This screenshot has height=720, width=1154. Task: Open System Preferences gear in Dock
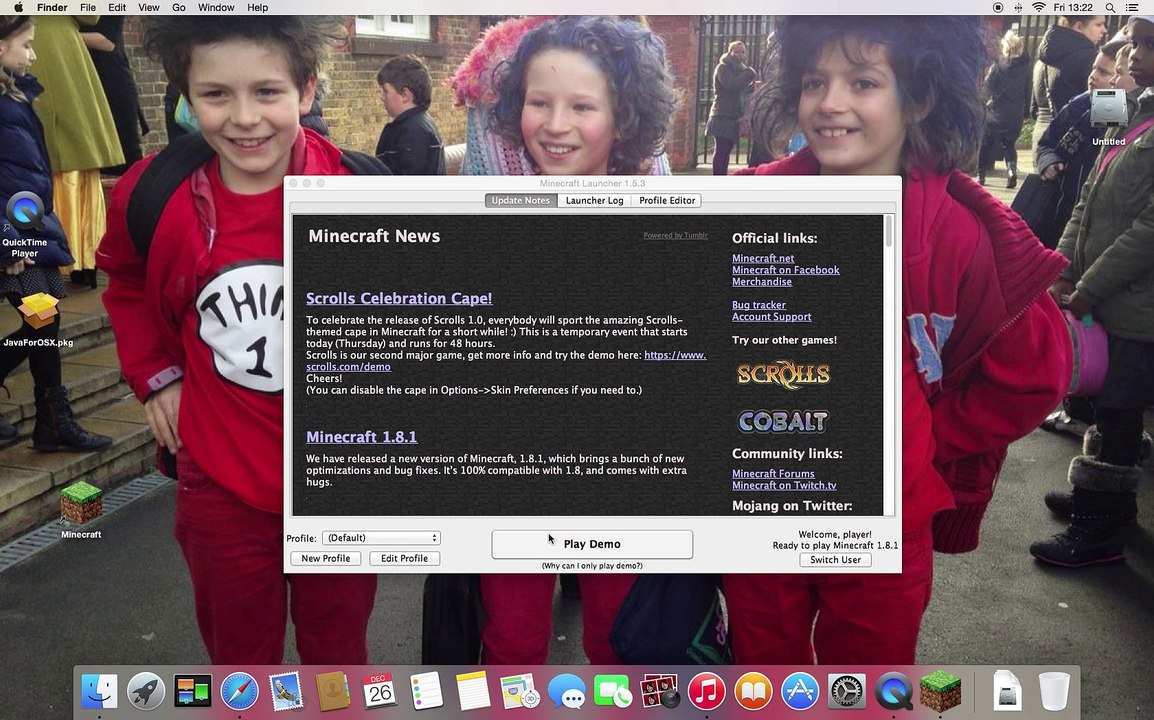(x=847, y=691)
